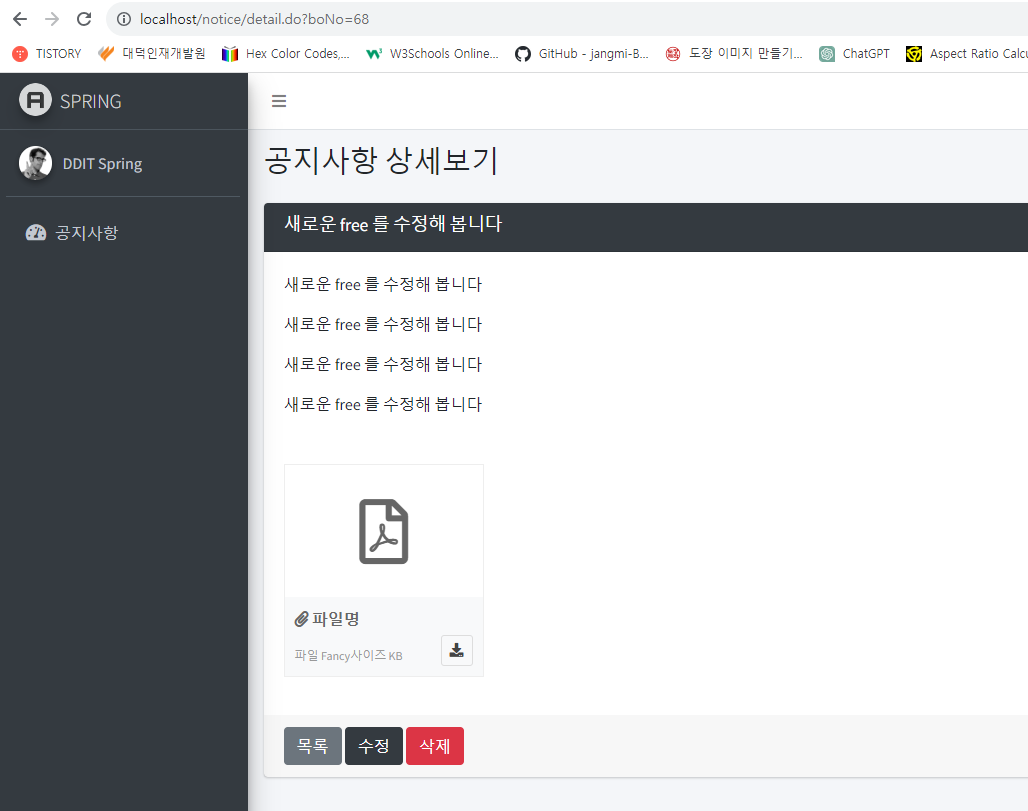1028x811 pixels.
Task: Click the red 삭제 button to delete
Action: pyautogui.click(x=435, y=746)
